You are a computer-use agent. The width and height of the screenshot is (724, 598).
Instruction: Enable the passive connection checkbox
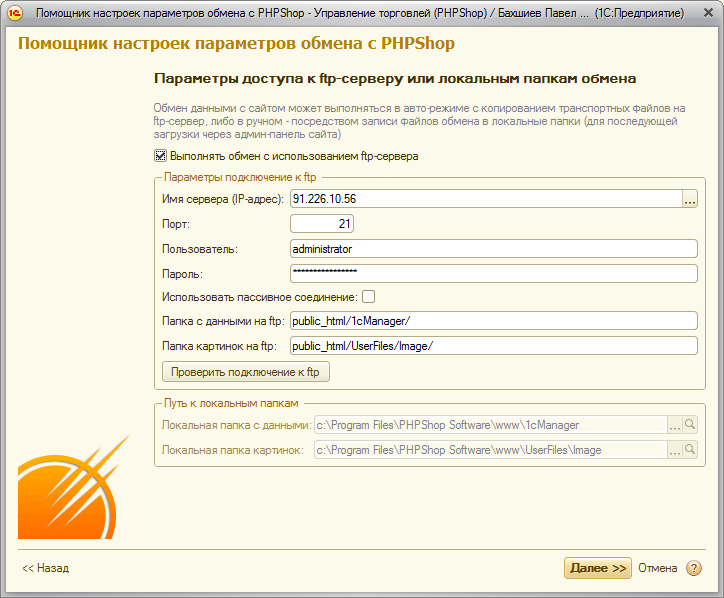point(368,296)
